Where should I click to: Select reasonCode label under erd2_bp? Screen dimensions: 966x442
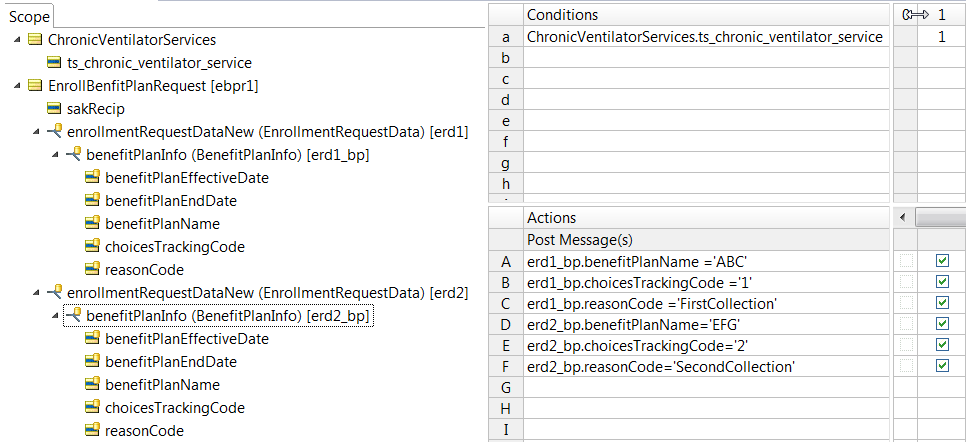(x=144, y=430)
